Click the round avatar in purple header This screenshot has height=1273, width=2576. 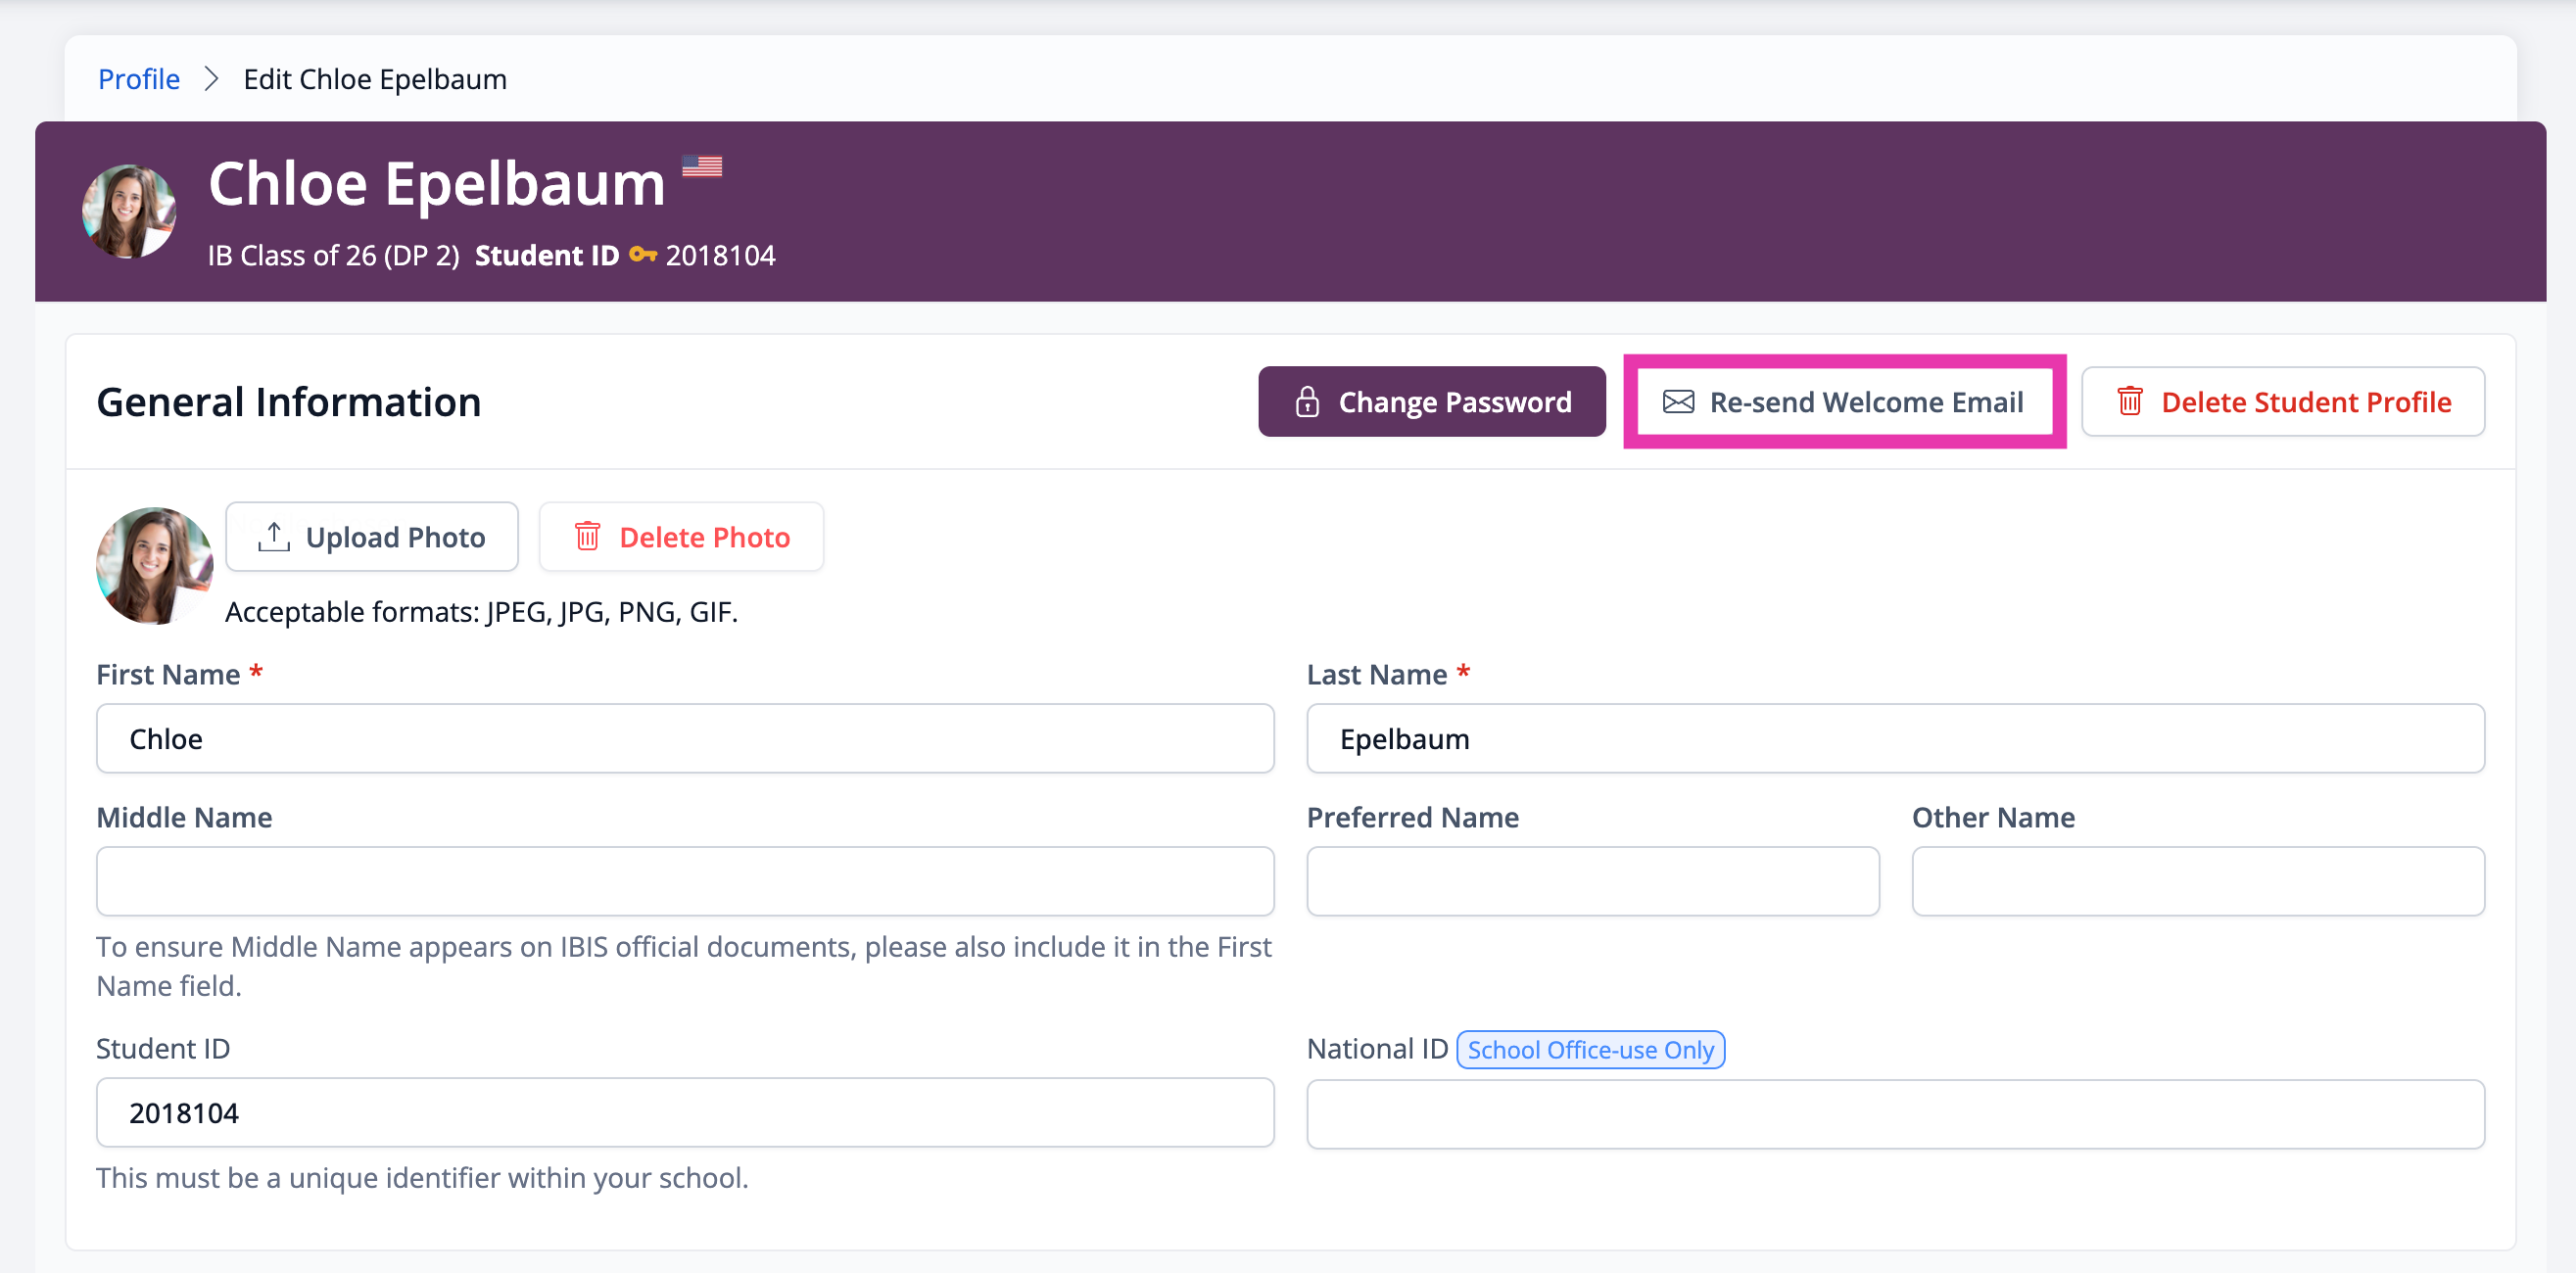click(129, 211)
